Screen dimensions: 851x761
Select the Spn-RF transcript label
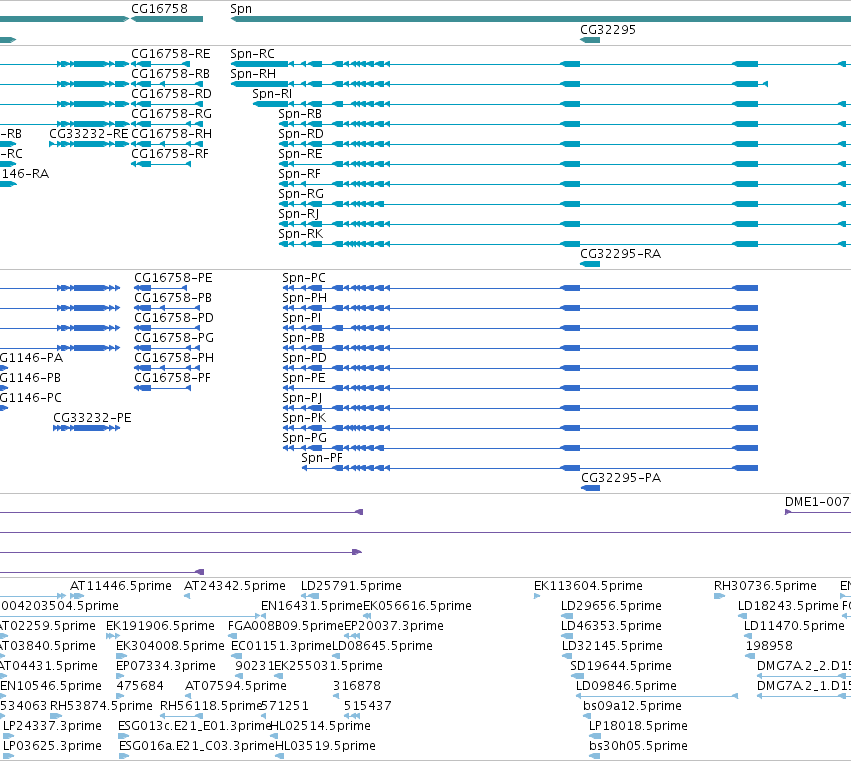pyautogui.click(x=300, y=174)
